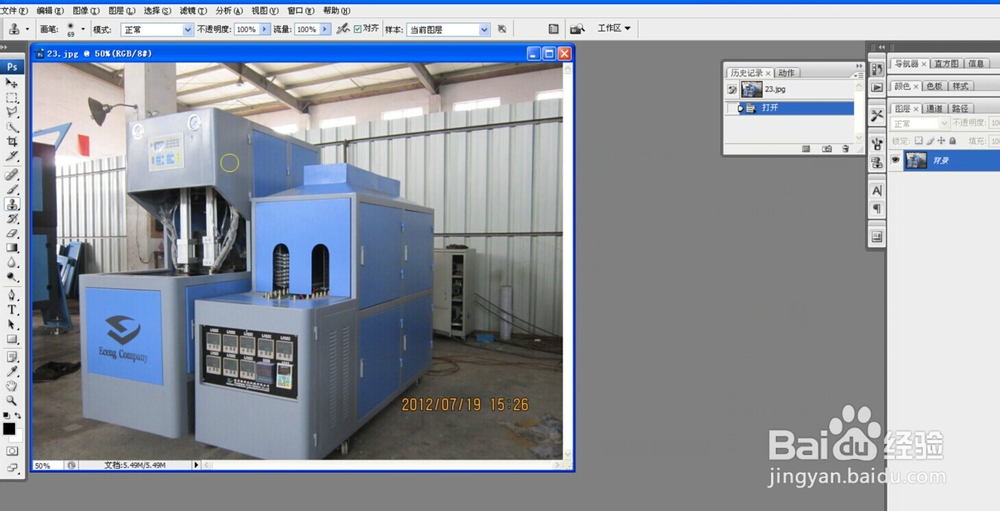Select the Rectangle shape tool
The image size is (1000, 511).
11,339
